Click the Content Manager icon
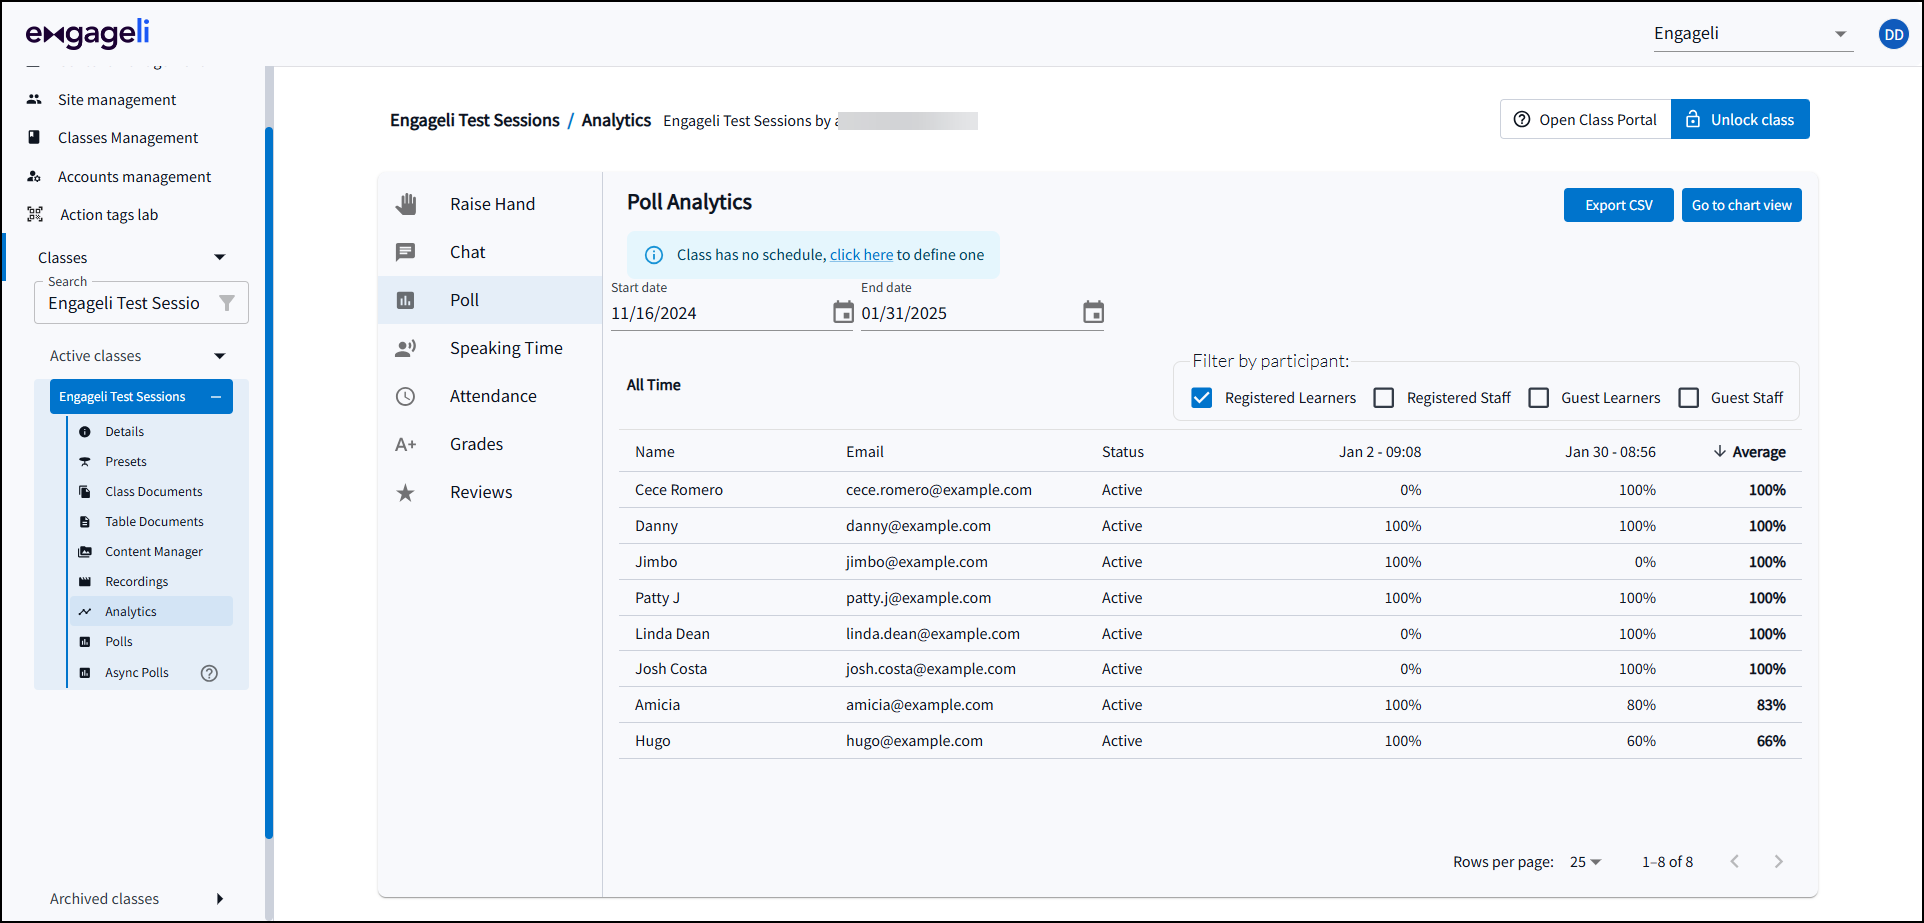The width and height of the screenshot is (1924, 923). point(85,552)
